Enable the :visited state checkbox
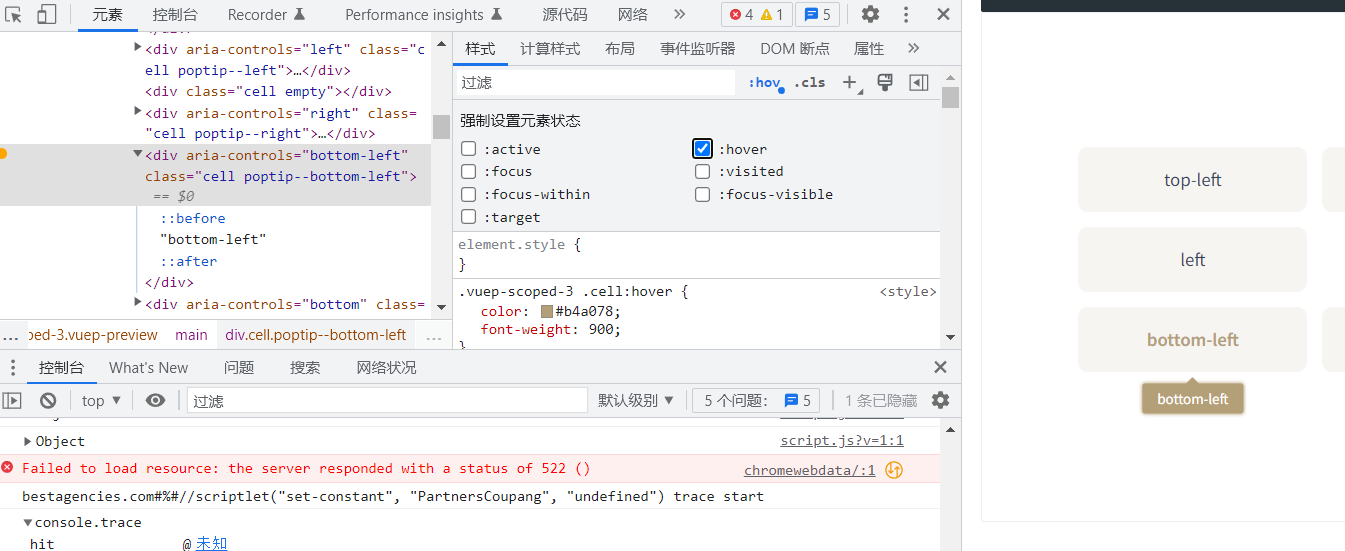1345x551 pixels. [703, 172]
